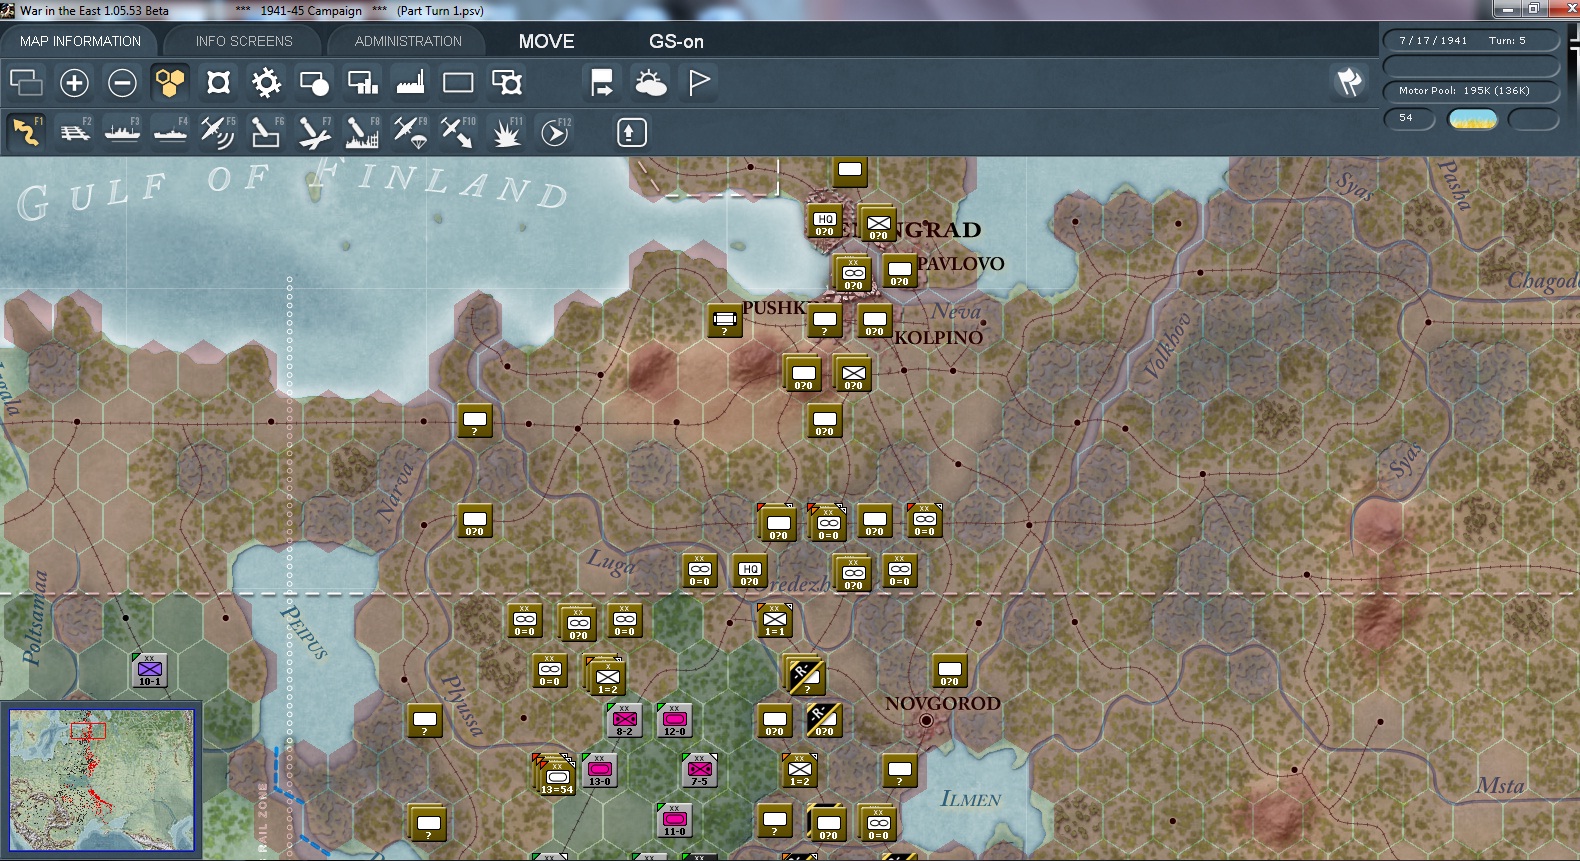The width and height of the screenshot is (1580, 861).
Task: Click the date and Turn 5 field
Action: (1471, 40)
